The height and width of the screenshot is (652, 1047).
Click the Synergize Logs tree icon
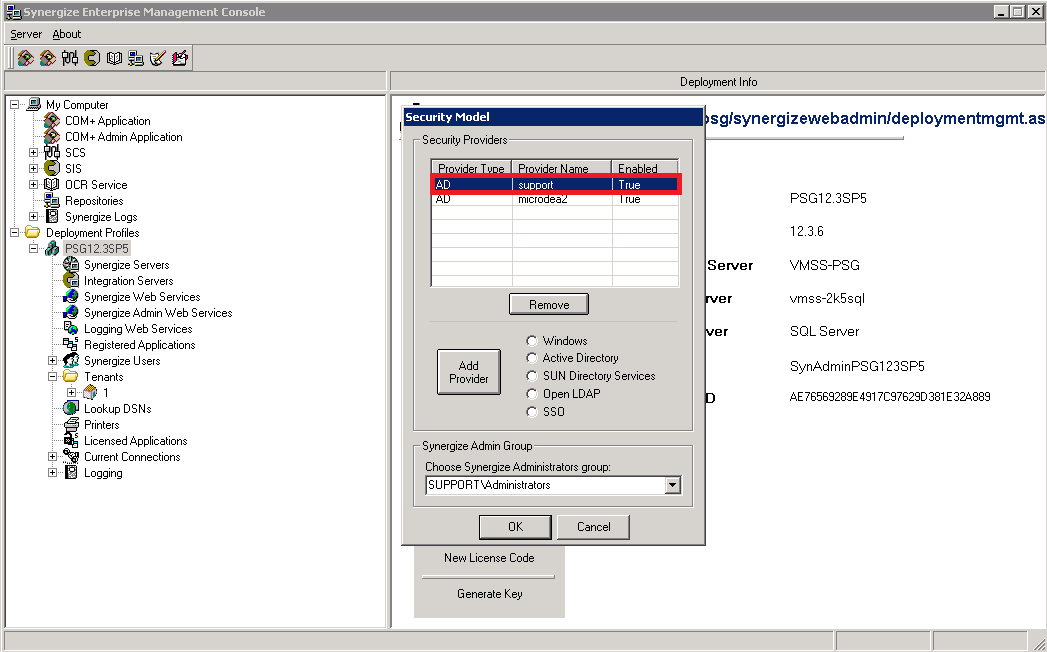pyautogui.click(x=51, y=216)
